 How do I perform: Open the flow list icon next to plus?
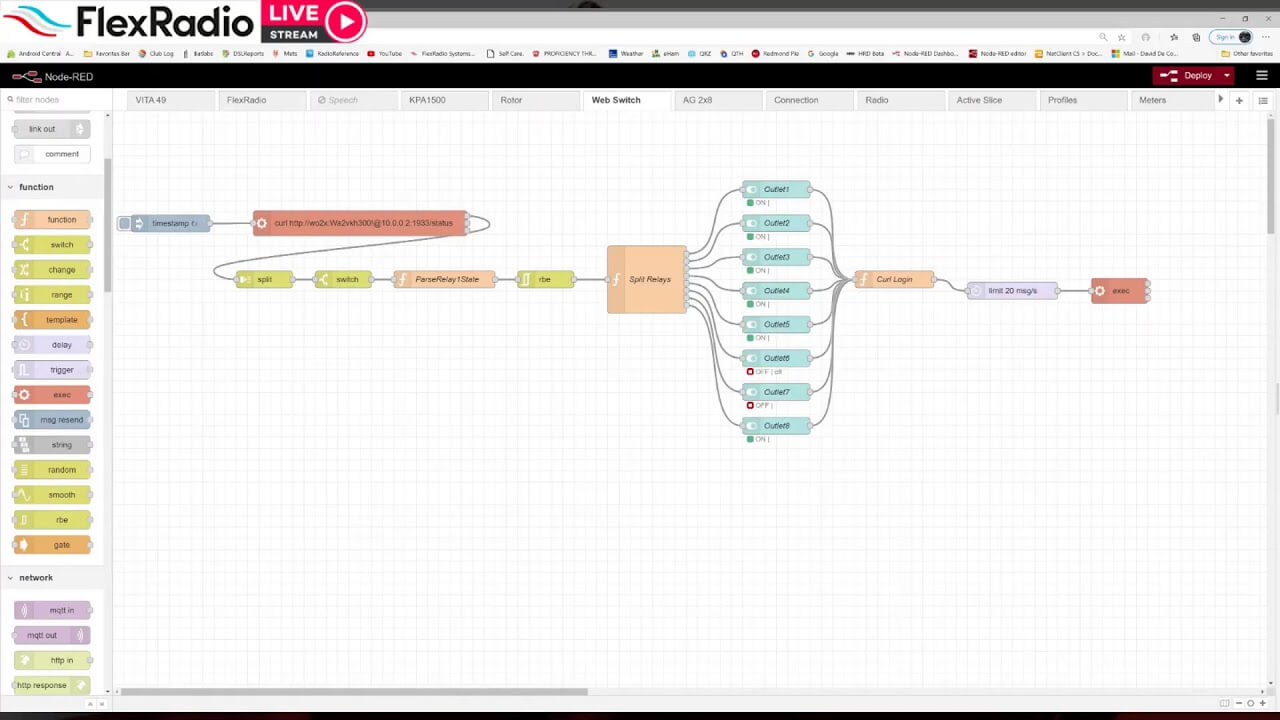(x=1263, y=100)
